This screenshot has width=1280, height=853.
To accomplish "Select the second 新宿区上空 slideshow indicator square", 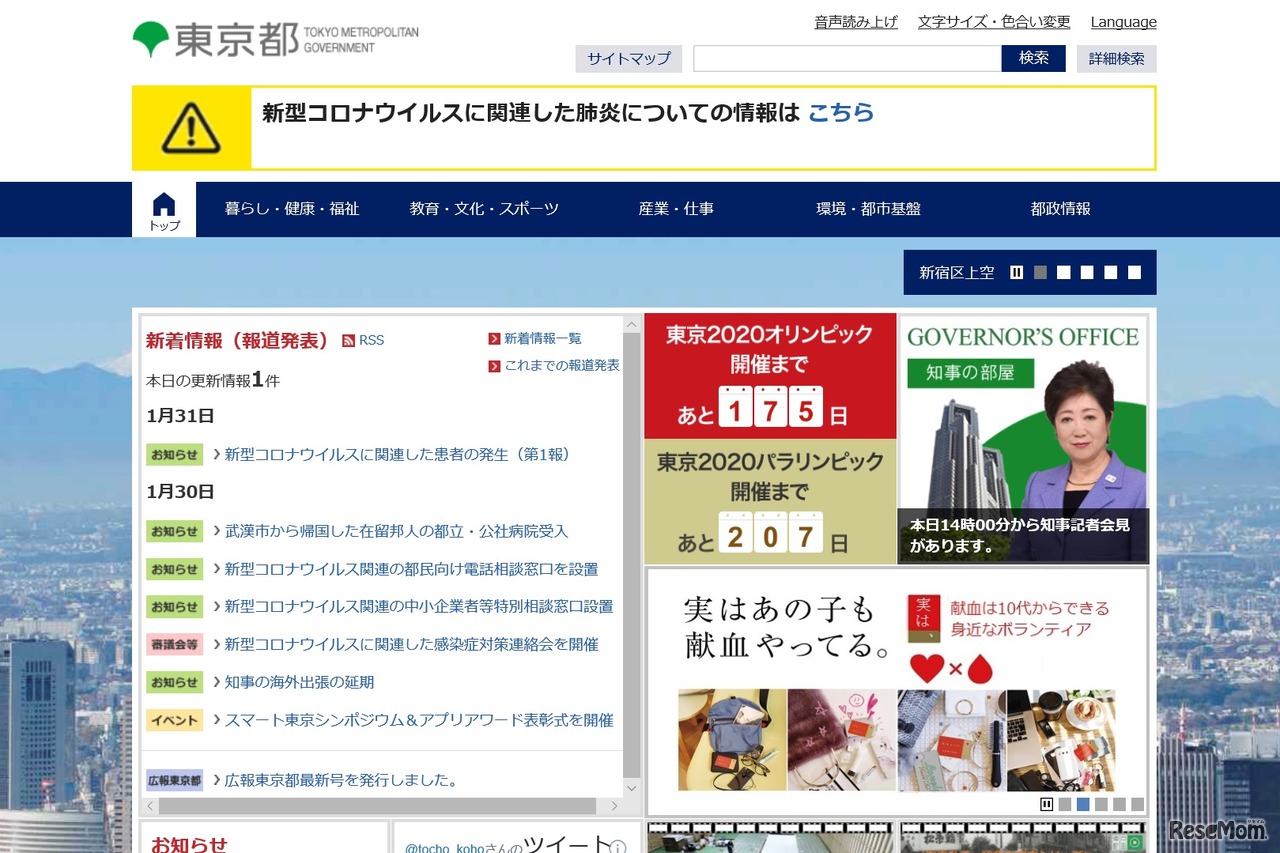I will [1064, 272].
